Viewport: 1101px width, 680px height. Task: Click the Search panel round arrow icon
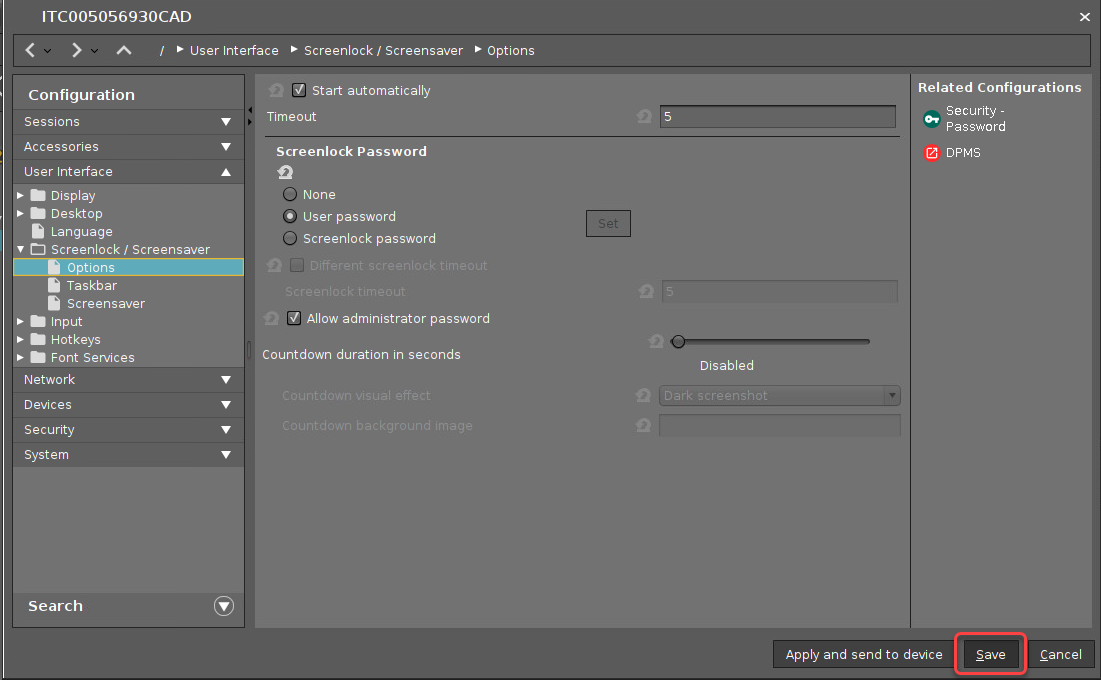224,606
